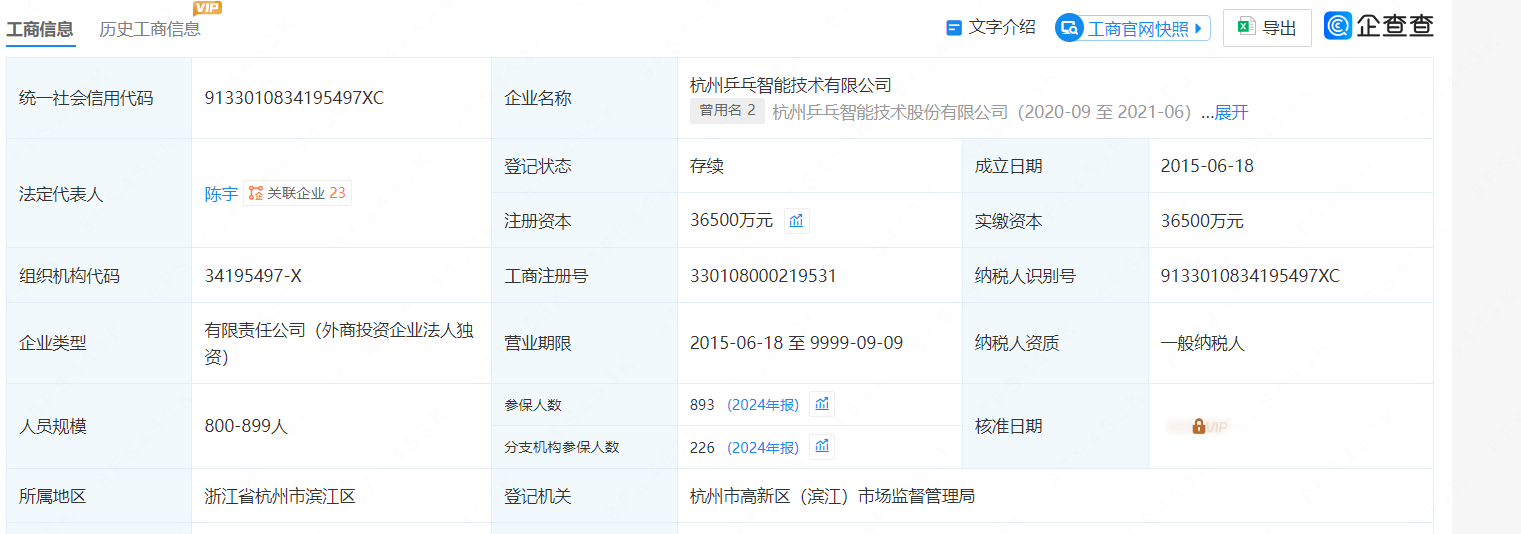Click the 工商注册号 label cell
Screen dimensions: 1521x534
coord(584,275)
